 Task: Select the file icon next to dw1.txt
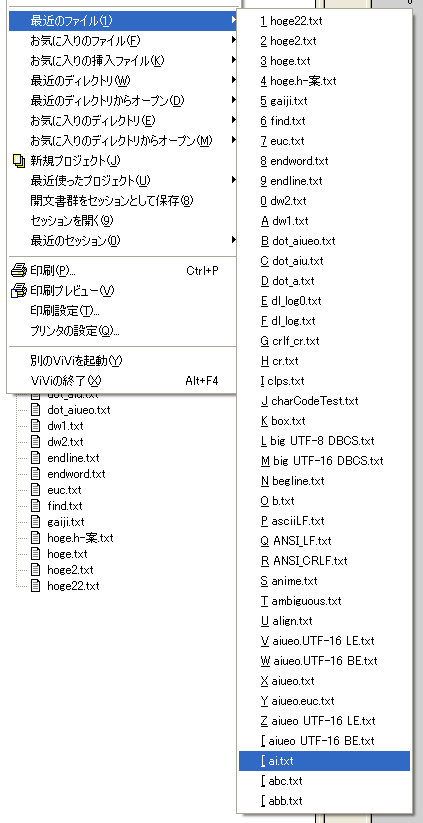[36, 426]
